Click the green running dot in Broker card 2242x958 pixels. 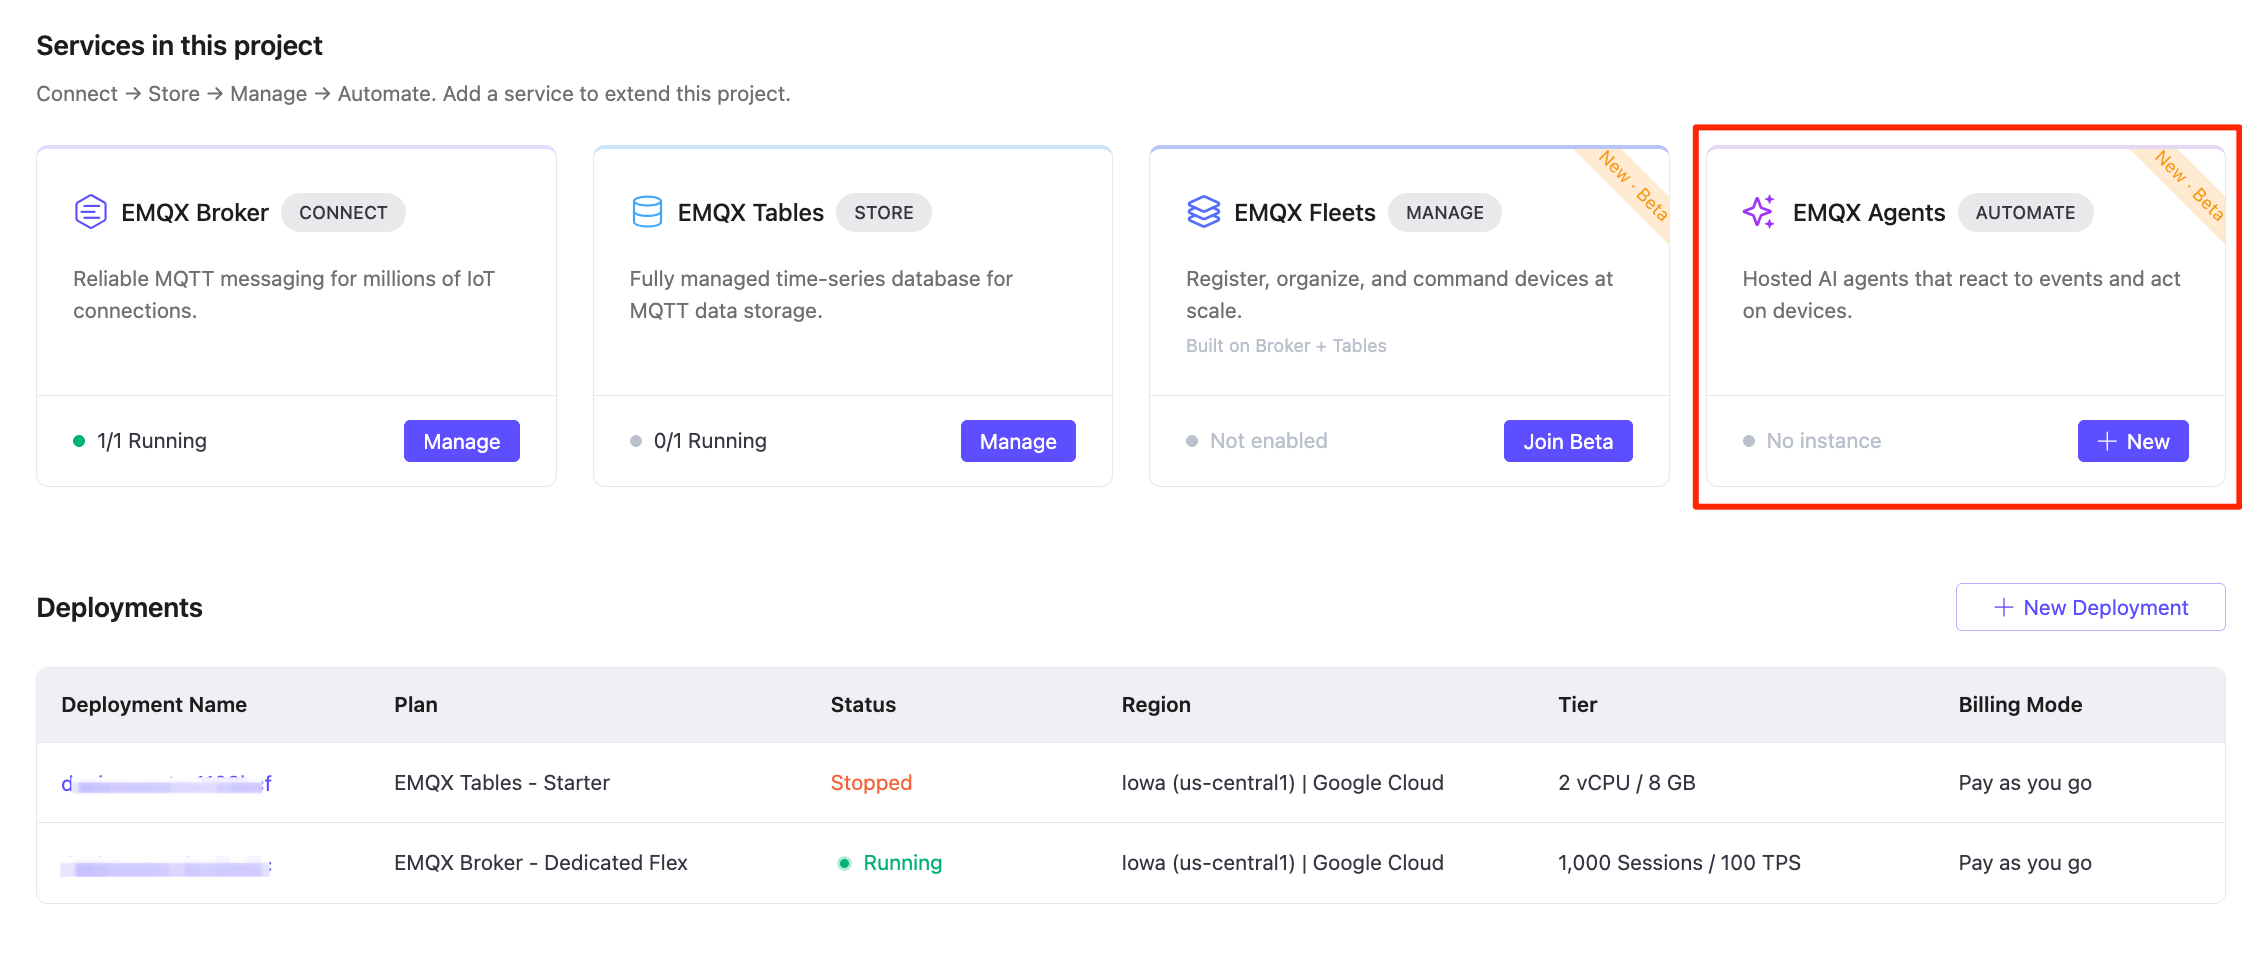[x=79, y=441]
